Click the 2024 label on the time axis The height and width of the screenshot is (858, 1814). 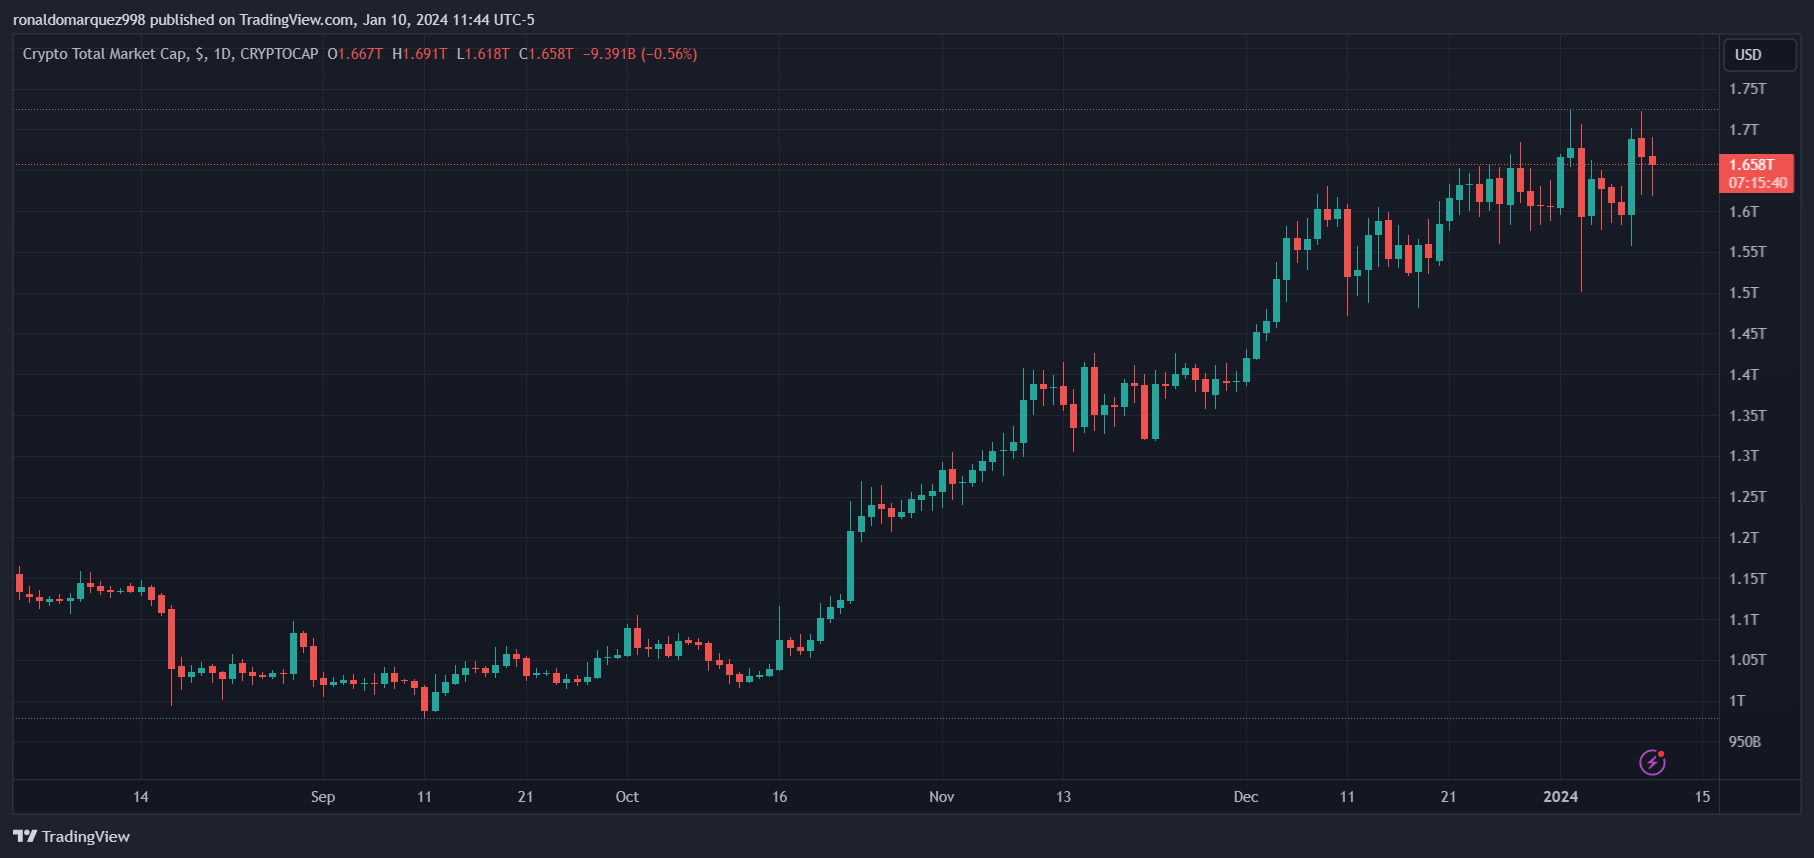[1561, 797]
